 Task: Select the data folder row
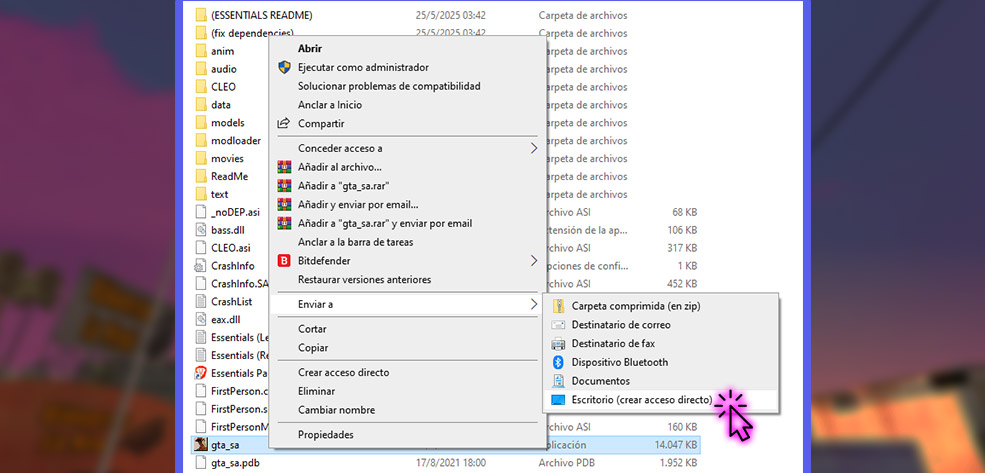(220, 105)
